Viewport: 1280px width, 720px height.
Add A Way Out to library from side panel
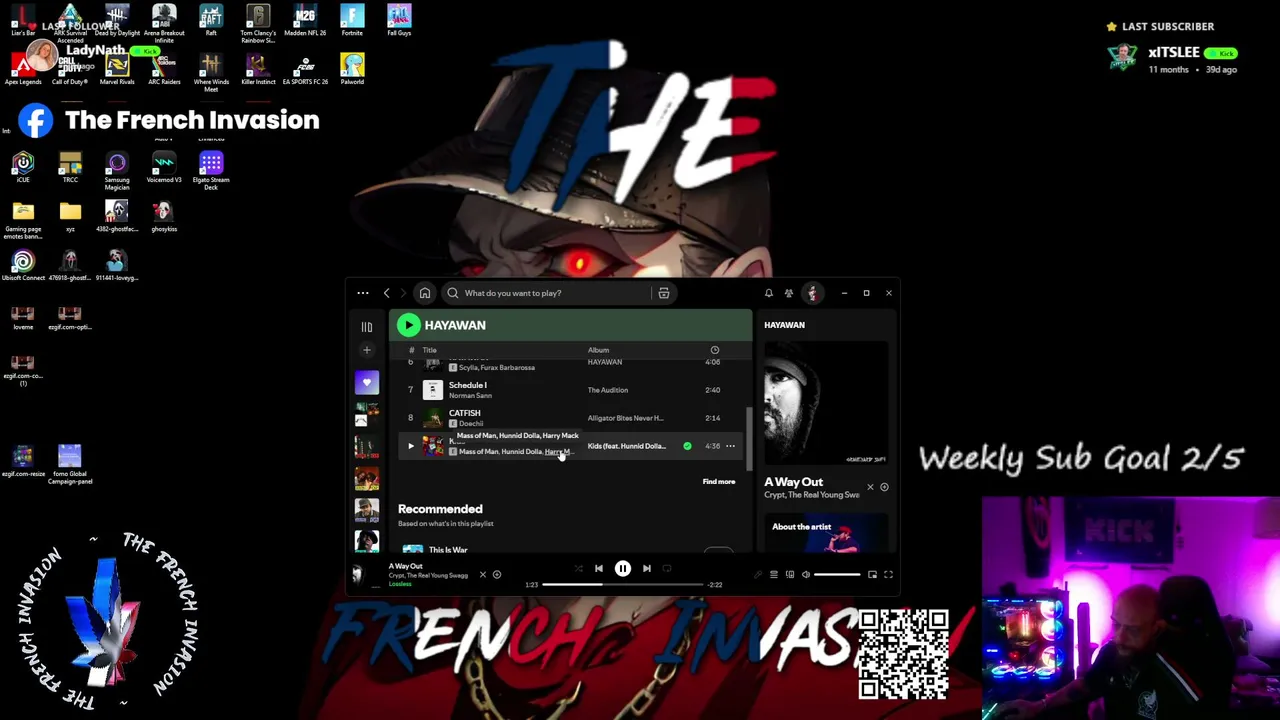point(884,487)
